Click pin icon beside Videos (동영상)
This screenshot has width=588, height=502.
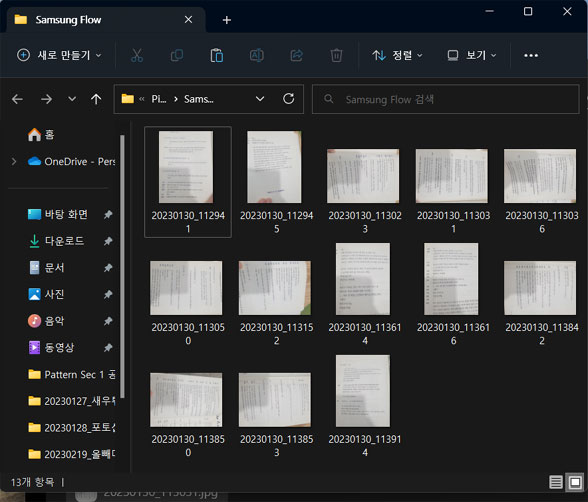pyautogui.click(x=108, y=348)
